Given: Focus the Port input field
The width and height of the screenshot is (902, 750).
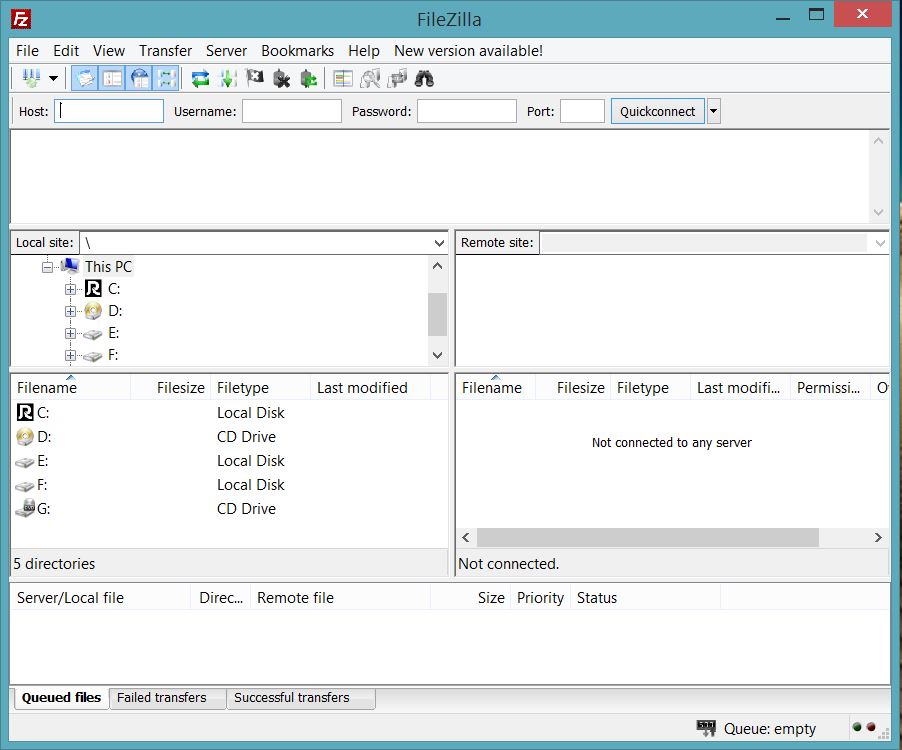Looking at the screenshot, I should 582,111.
